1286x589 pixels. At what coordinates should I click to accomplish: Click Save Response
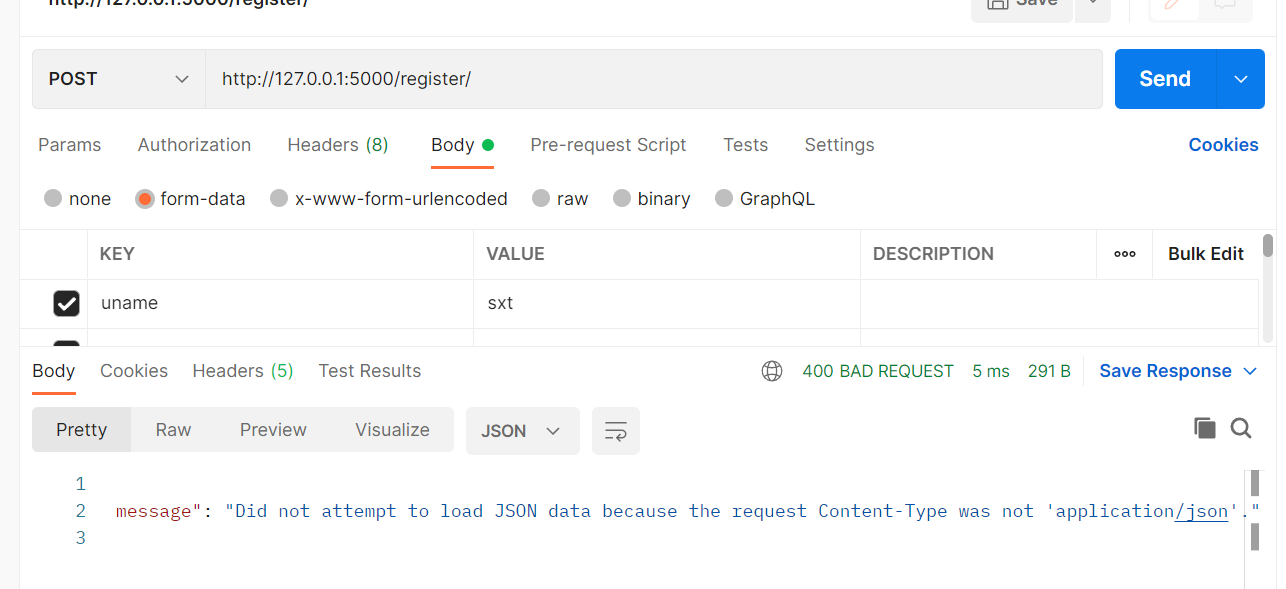(x=1165, y=371)
